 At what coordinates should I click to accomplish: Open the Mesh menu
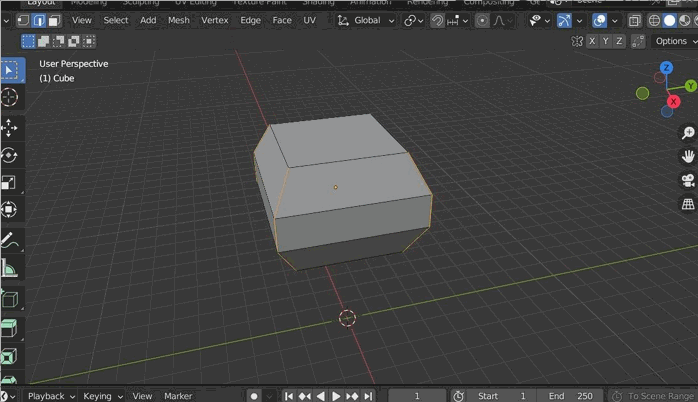point(178,20)
